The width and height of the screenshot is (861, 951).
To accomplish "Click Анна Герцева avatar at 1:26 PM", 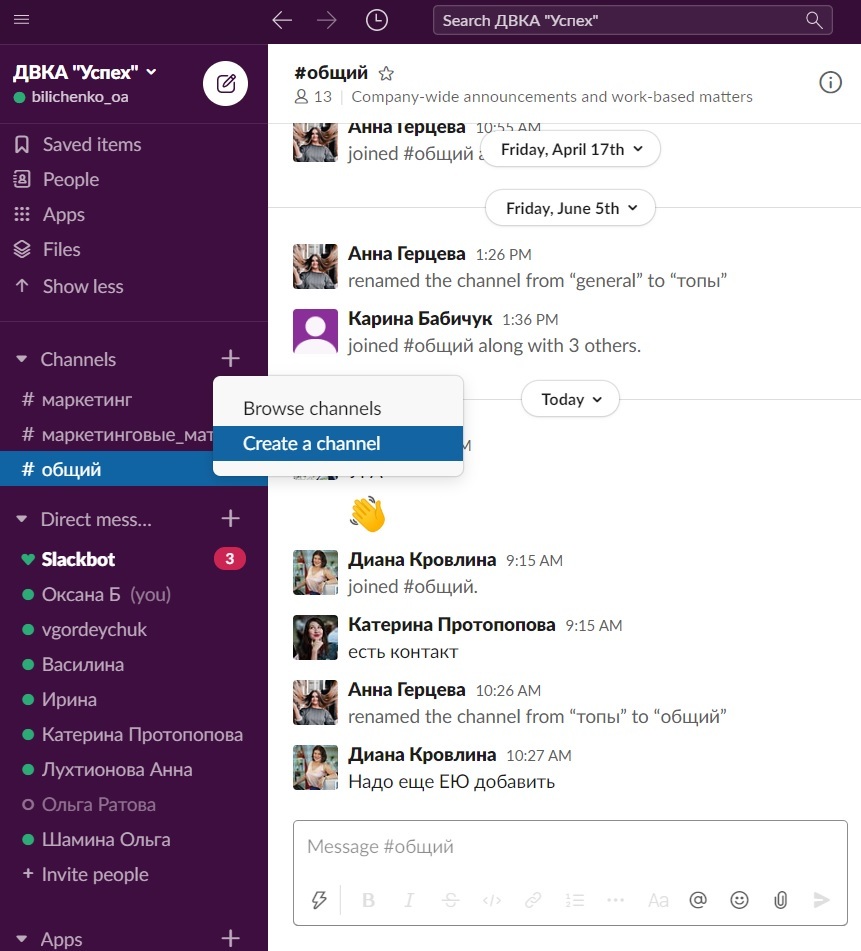I will coord(315,266).
